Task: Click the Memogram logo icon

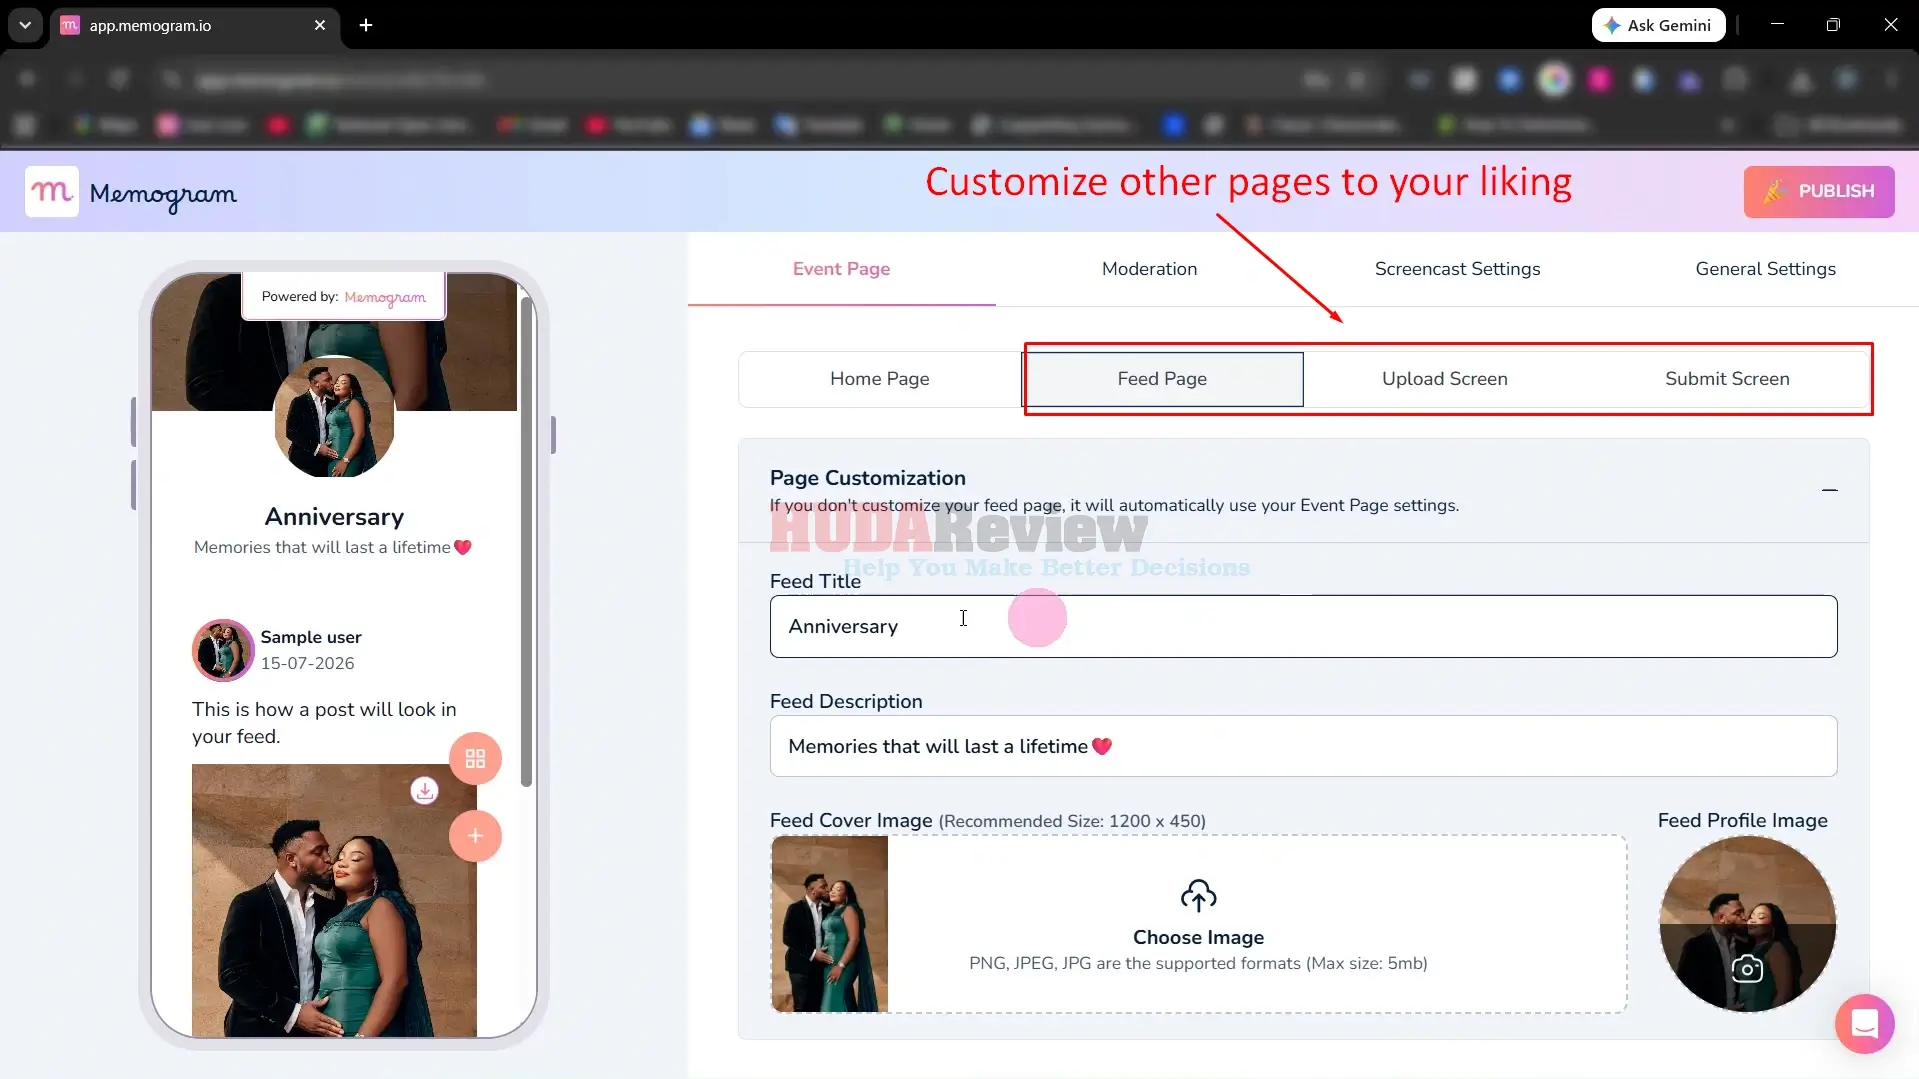Action: [x=52, y=192]
